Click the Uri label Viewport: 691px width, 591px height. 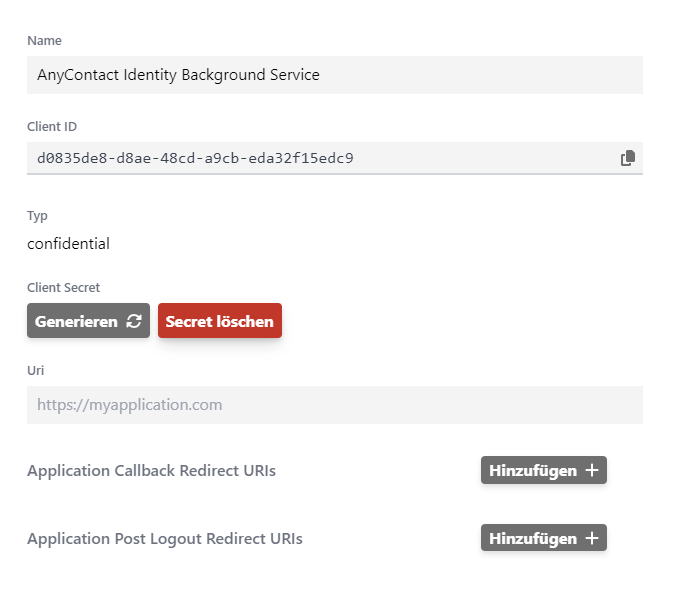[35, 371]
